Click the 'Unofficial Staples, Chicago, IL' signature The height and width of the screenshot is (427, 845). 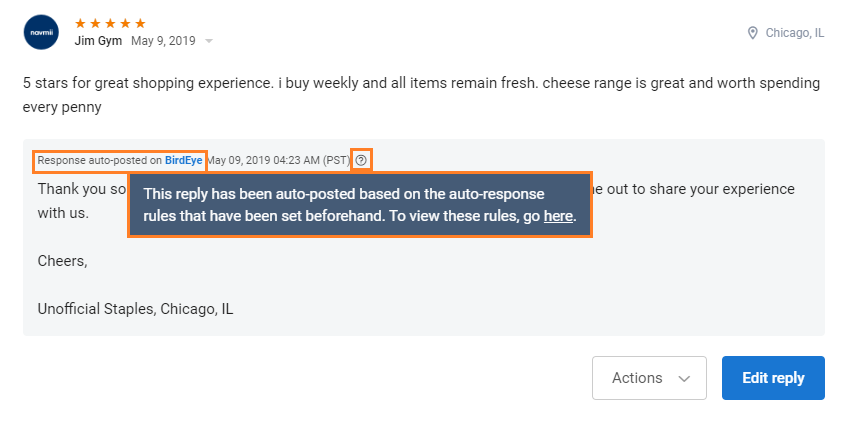(135, 309)
